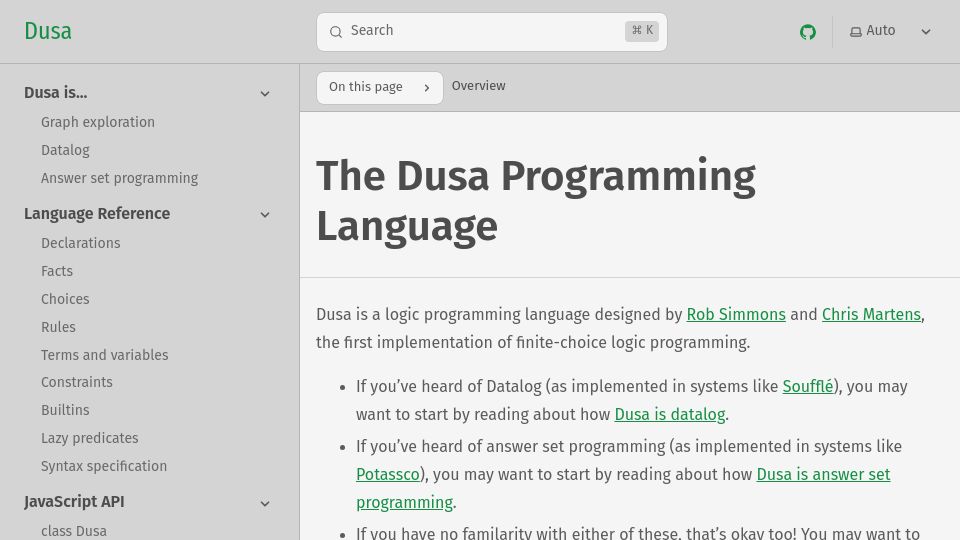Open Datalog sidebar page
Screen dimensions: 960x540
(65, 150)
